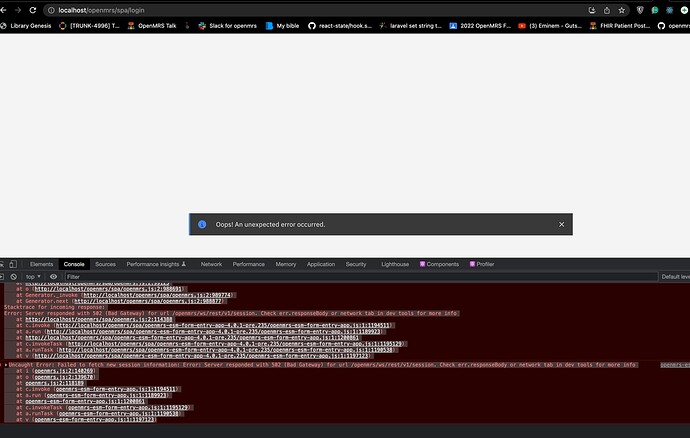The width and height of the screenshot is (690, 438).
Task: Open the Slack for openmrs bookmark
Action: (x=228, y=26)
